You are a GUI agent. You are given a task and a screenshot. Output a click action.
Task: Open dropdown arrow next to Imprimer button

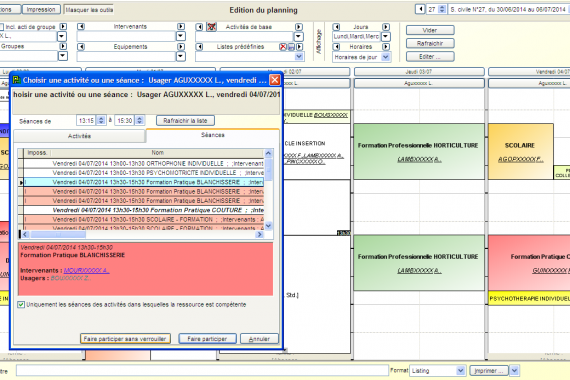pyautogui.click(x=514, y=371)
